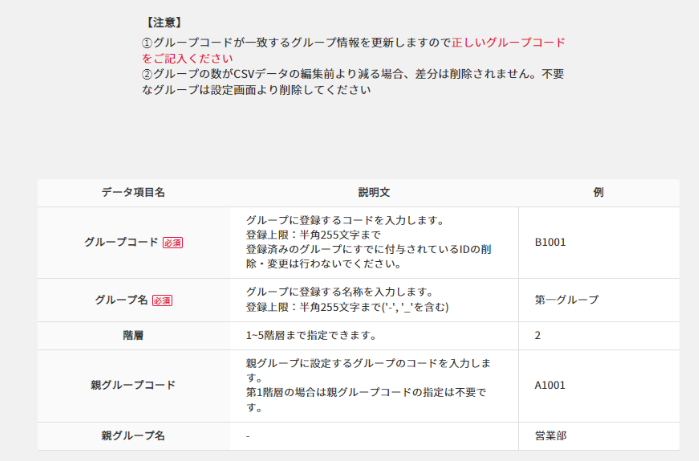Click the example value 第一グループ
699x461 pixels.
pyautogui.click(x=566, y=300)
